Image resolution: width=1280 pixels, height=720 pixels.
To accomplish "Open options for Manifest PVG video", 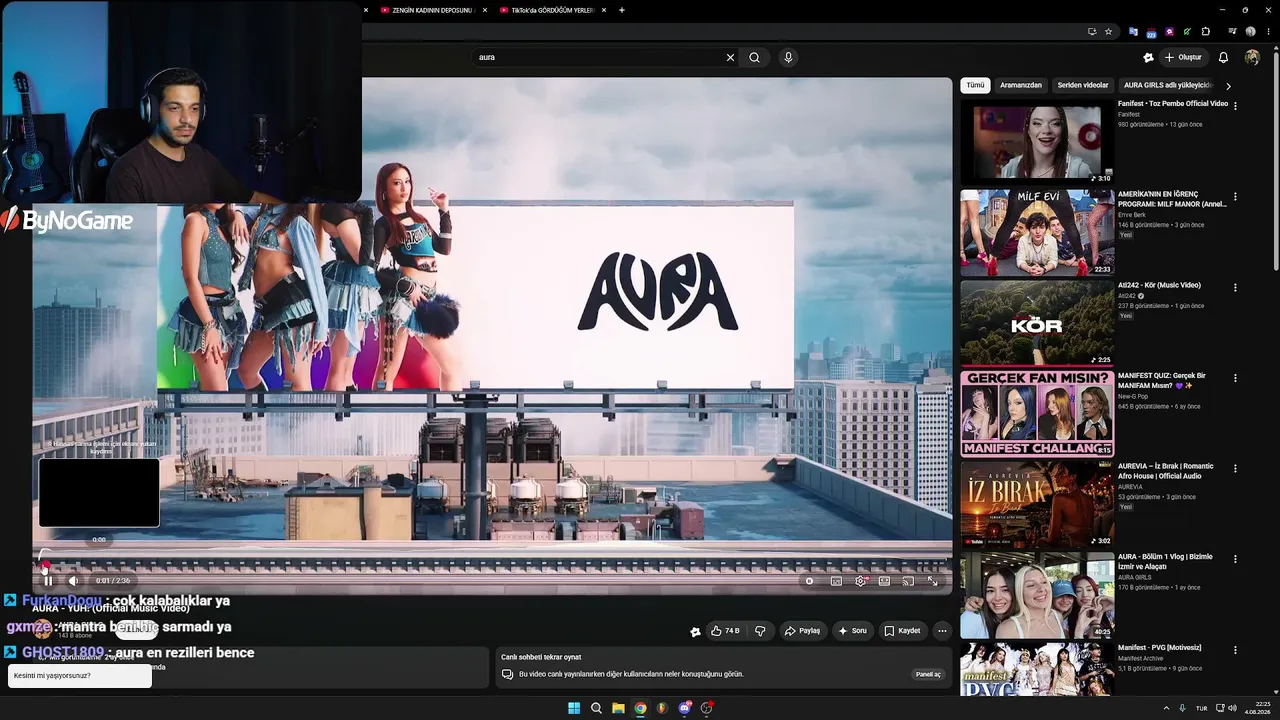I will click(1235, 650).
